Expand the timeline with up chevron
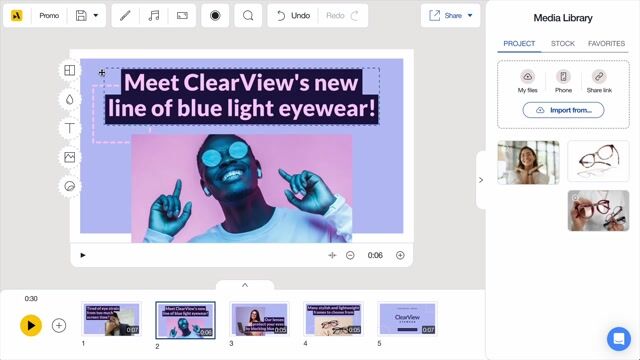640x360 pixels. click(245, 285)
